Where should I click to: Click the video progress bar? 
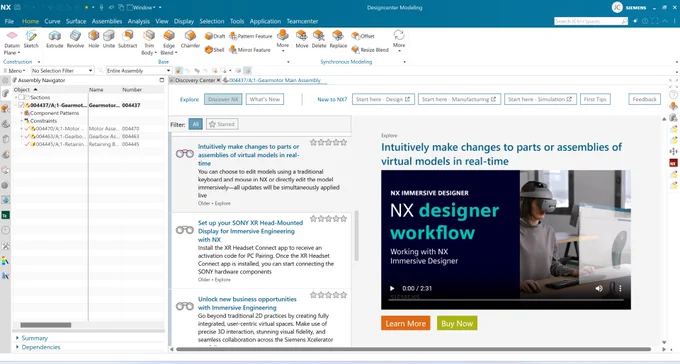click(506, 300)
